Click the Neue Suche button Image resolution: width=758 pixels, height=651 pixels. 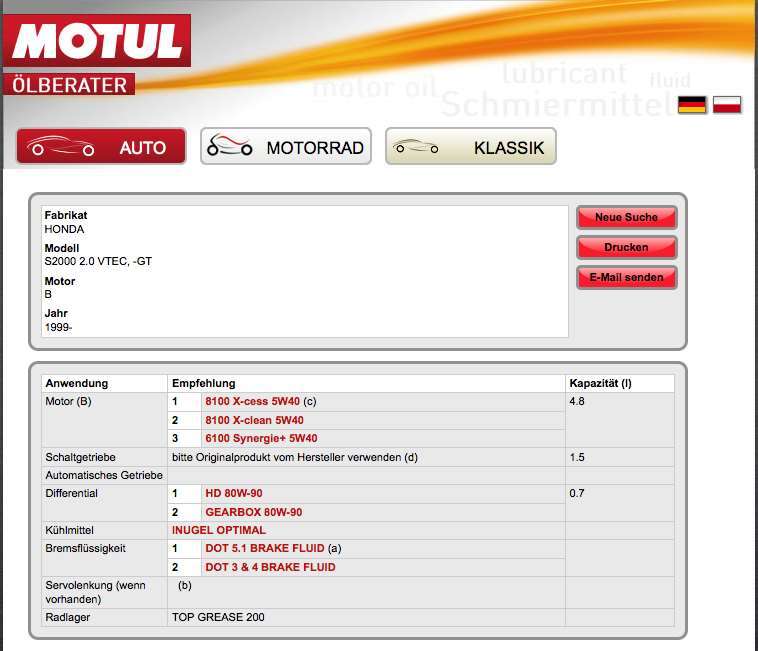pyautogui.click(x=626, y=217)
